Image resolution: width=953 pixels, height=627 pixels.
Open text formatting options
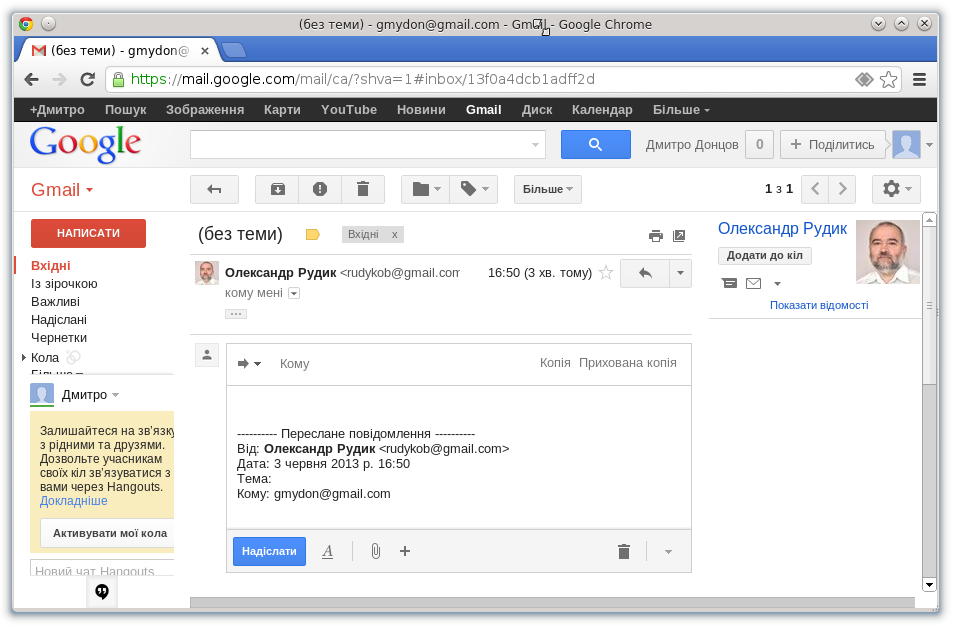(x=328, y=551)
